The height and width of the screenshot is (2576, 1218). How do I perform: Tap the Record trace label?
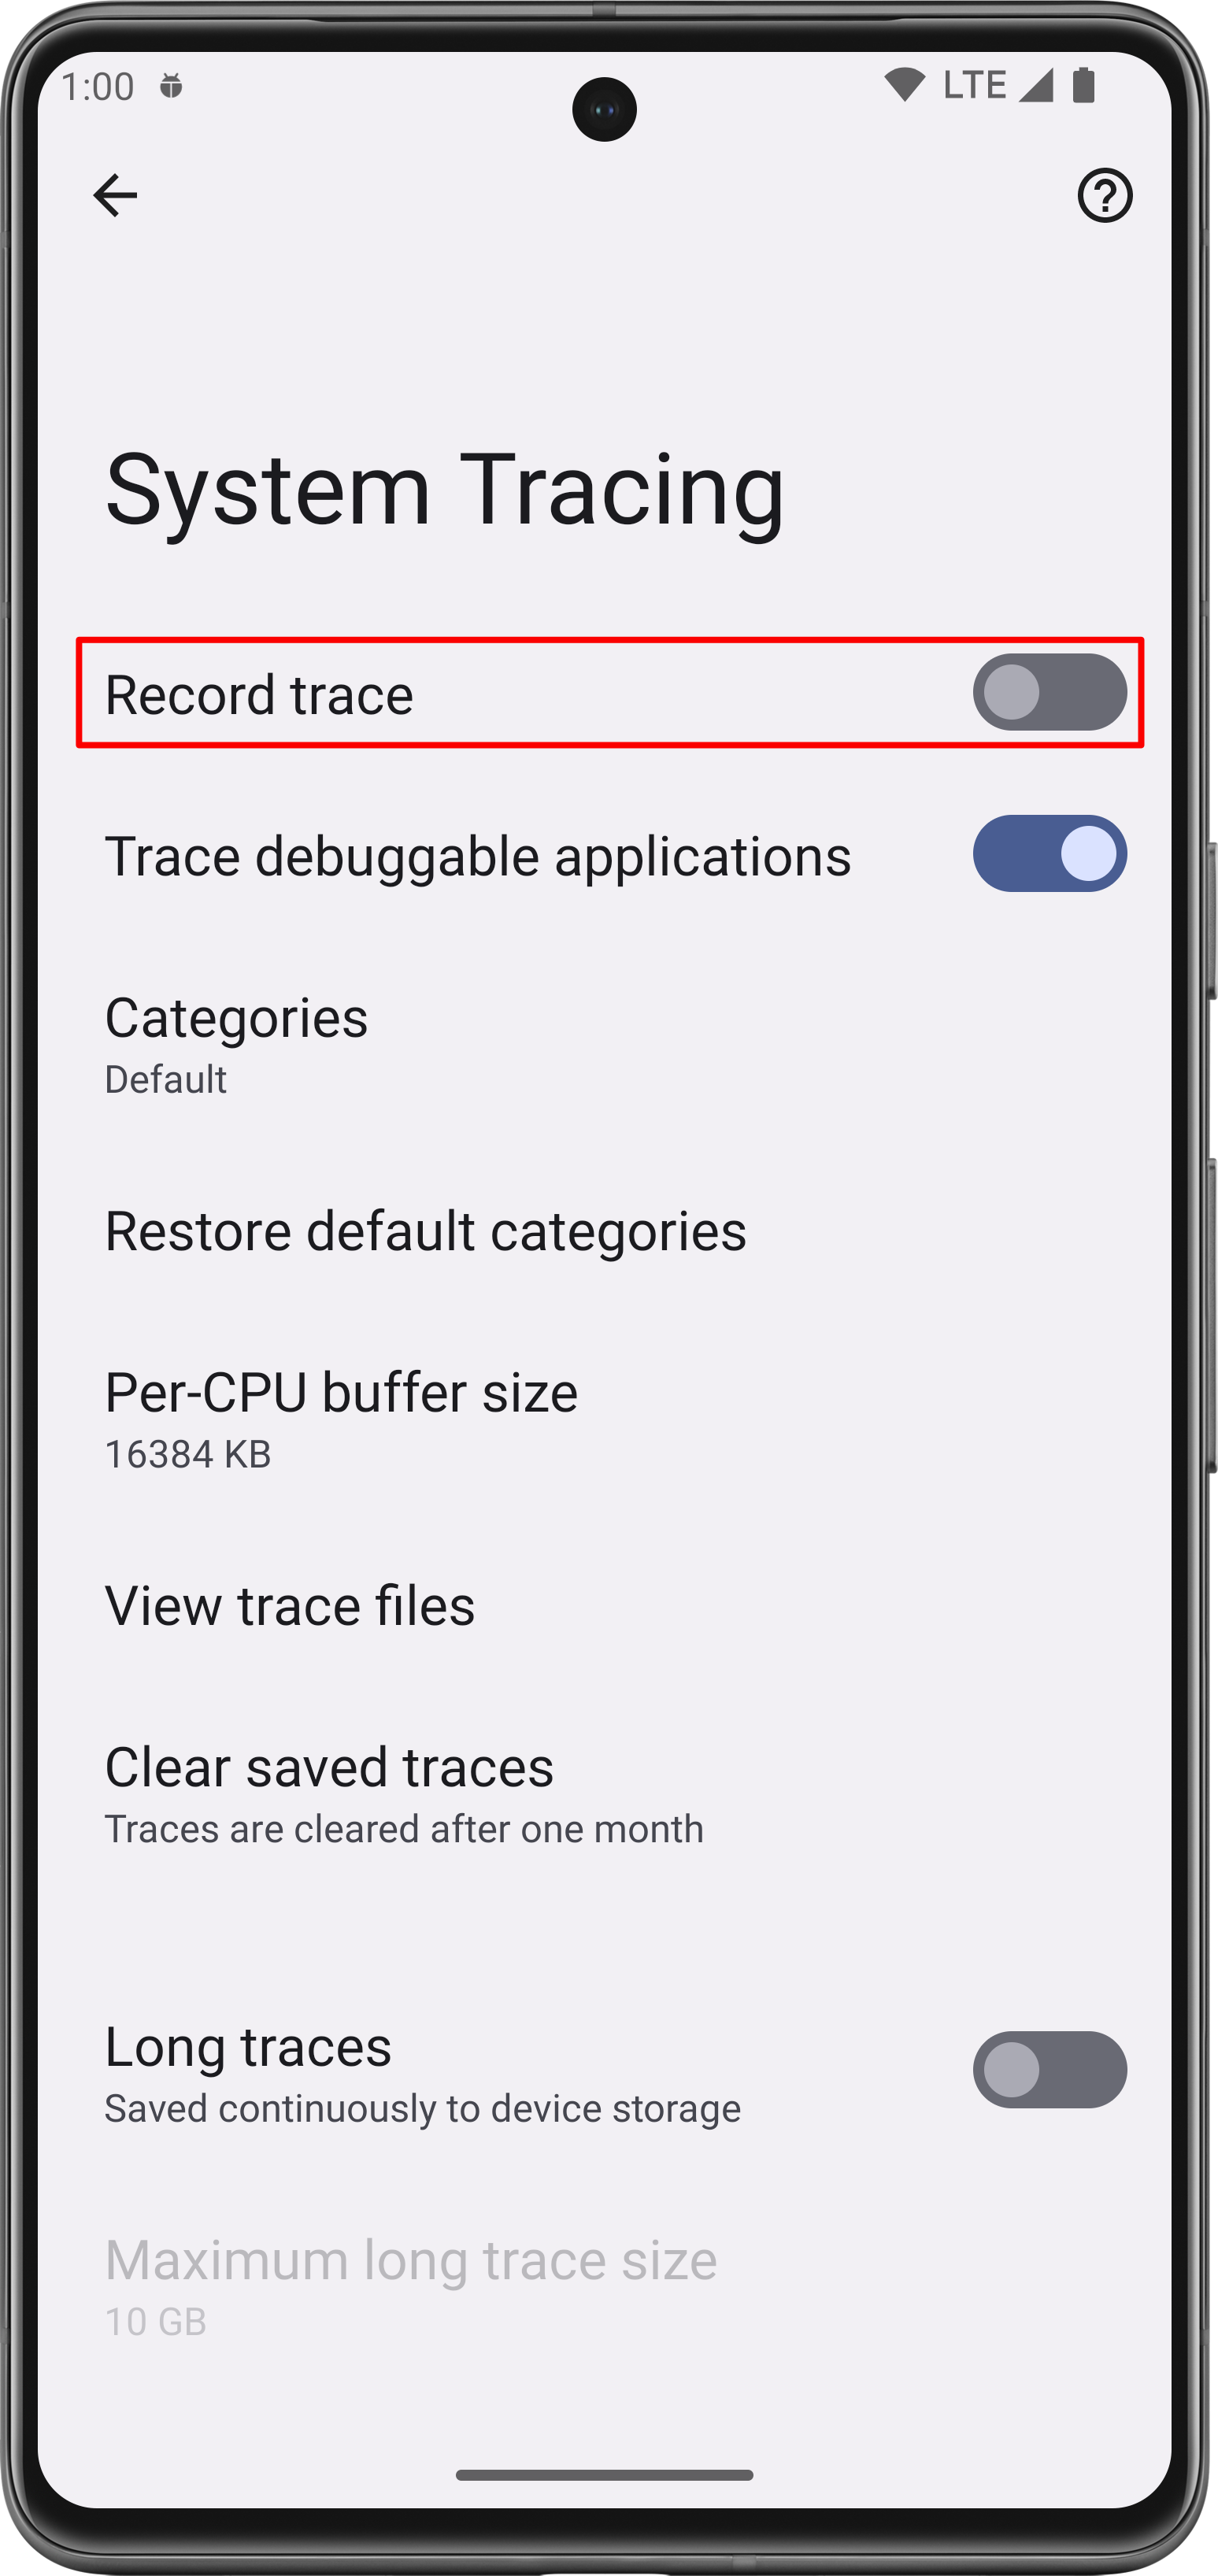pos(259,694)
